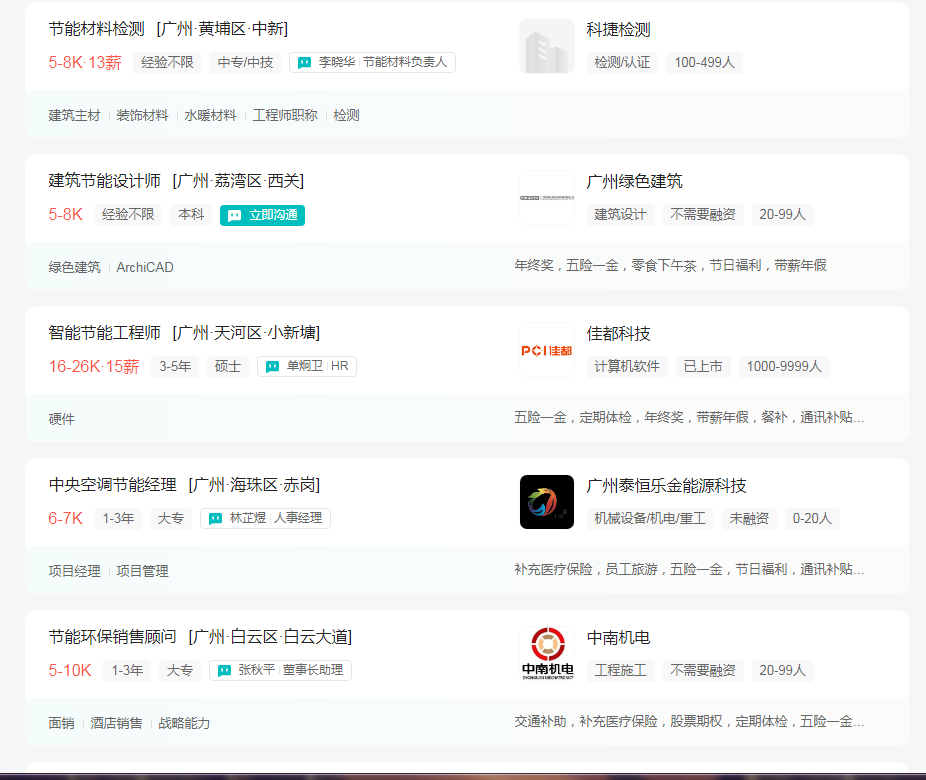Click the 科捷检测 placeholder company logo
The width and height of the screenshot is (926, 780).
pyautogui.click(x=546, y=46)
